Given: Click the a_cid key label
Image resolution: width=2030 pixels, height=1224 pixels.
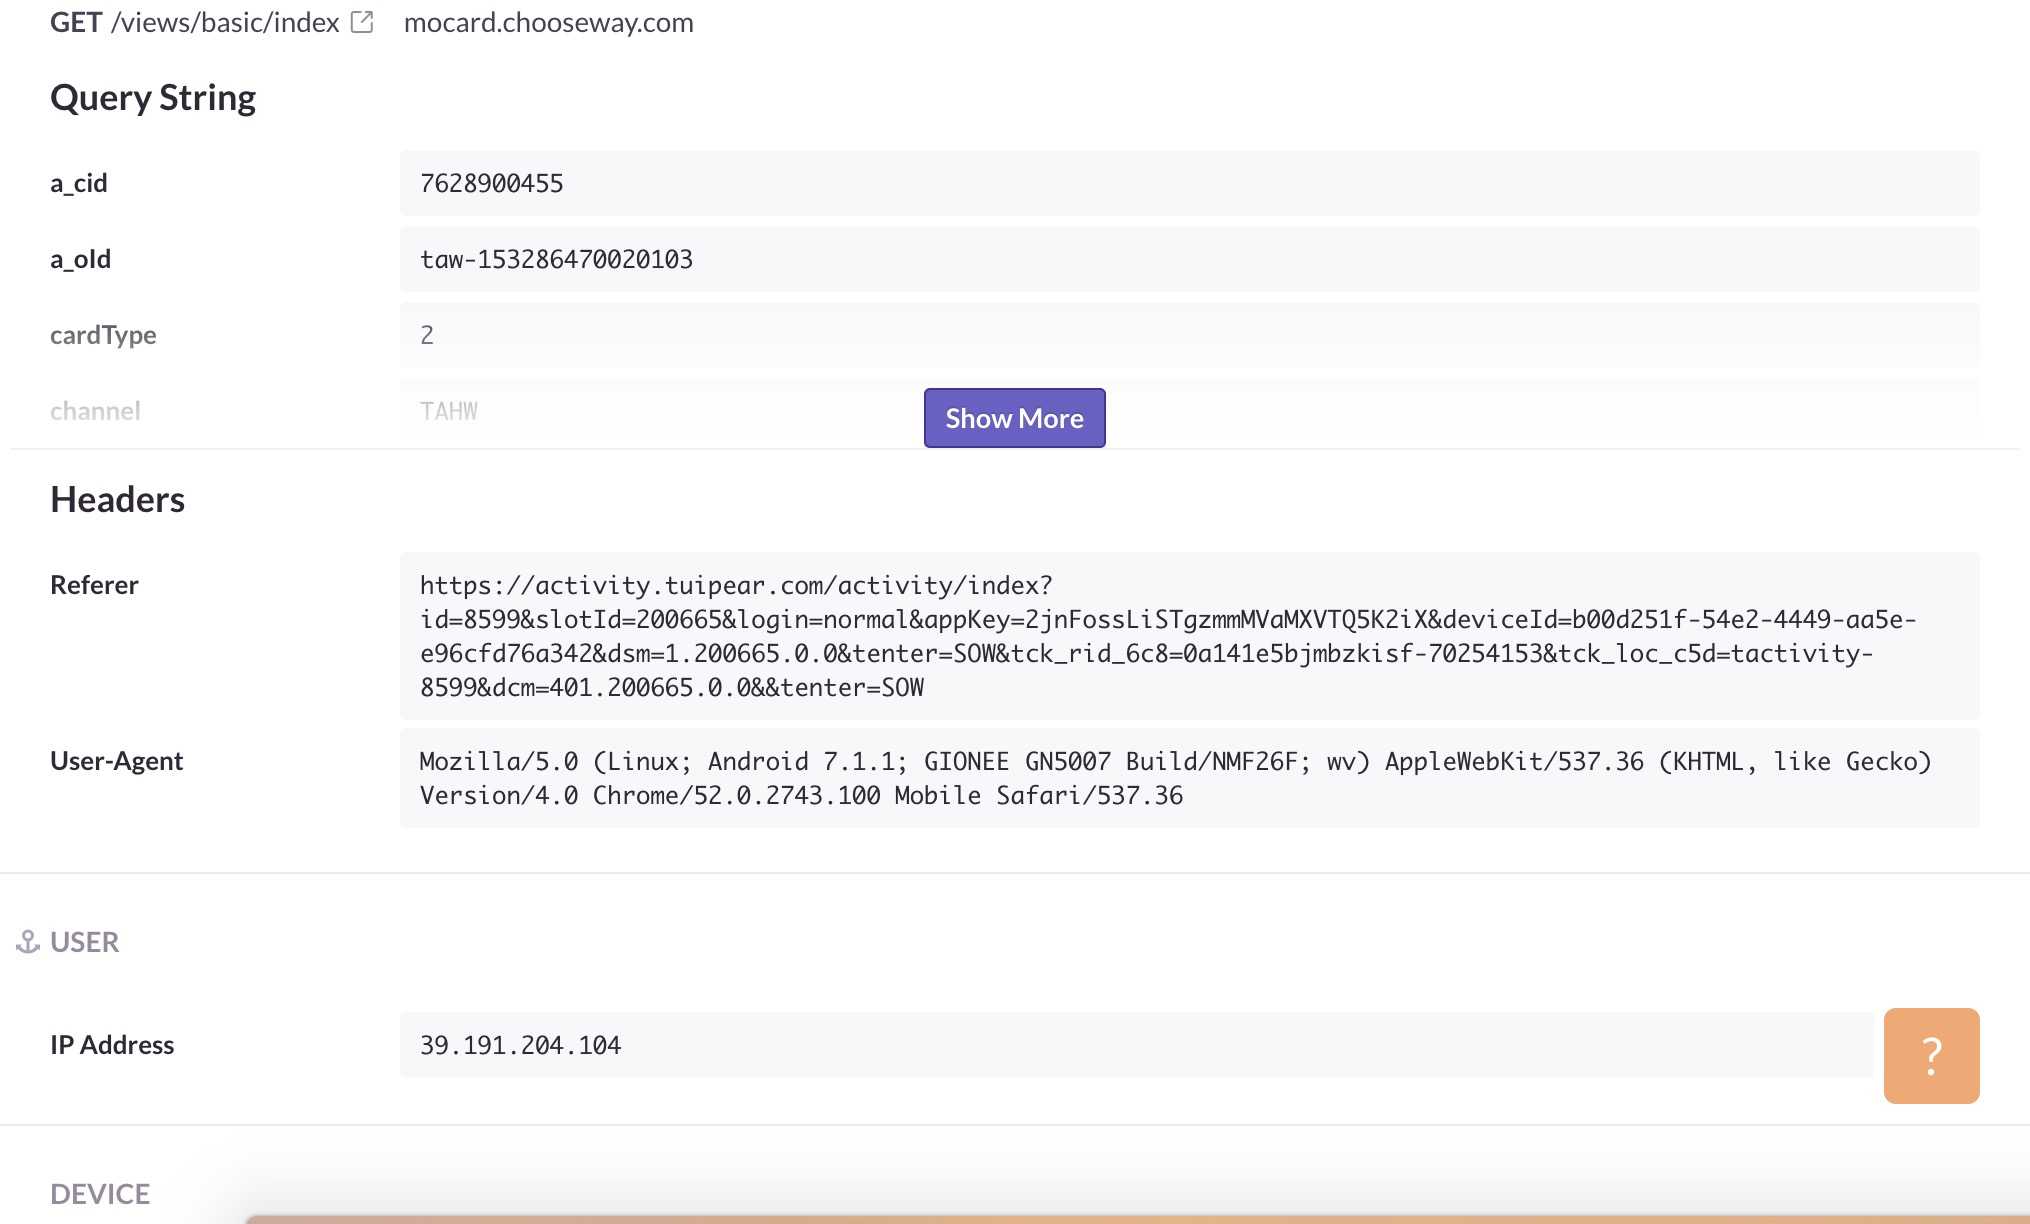Looking at the screenshot, I should tap(79, 183).
